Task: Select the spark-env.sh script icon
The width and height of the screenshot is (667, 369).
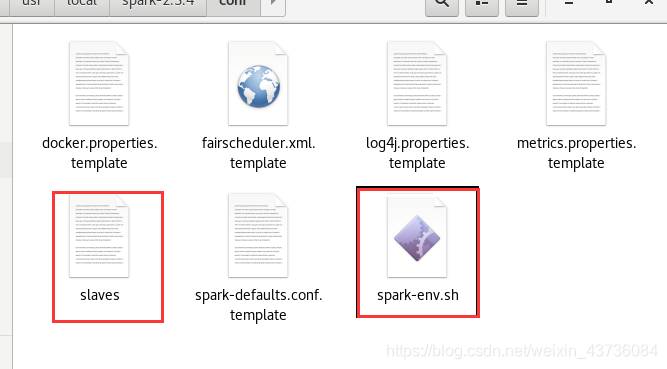Action: [x=417, y=235]
